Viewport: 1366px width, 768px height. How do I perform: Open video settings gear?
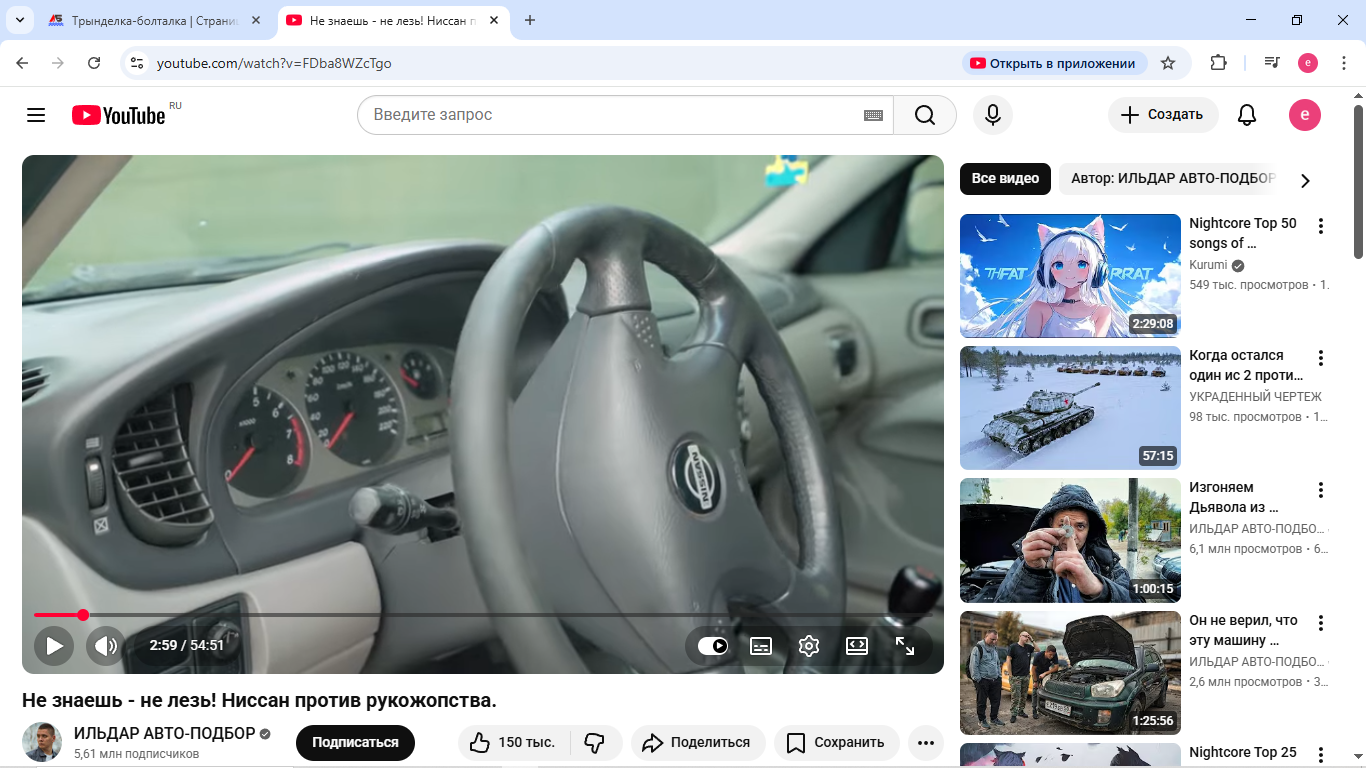tap(809, 646)
